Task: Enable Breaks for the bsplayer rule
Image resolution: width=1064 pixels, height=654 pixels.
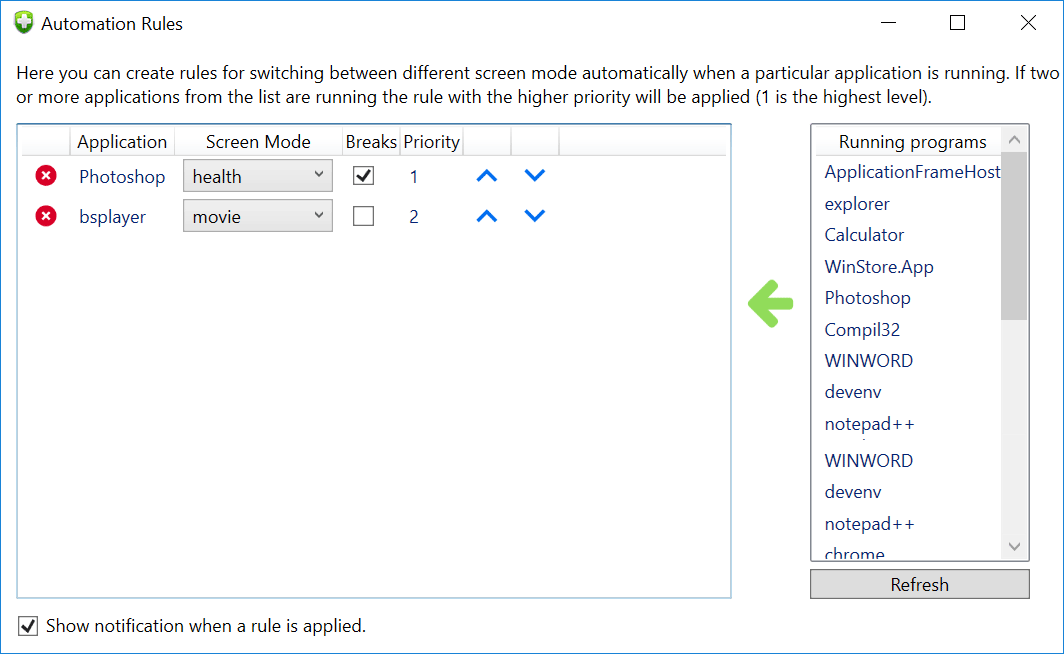Action: (363, 214)
